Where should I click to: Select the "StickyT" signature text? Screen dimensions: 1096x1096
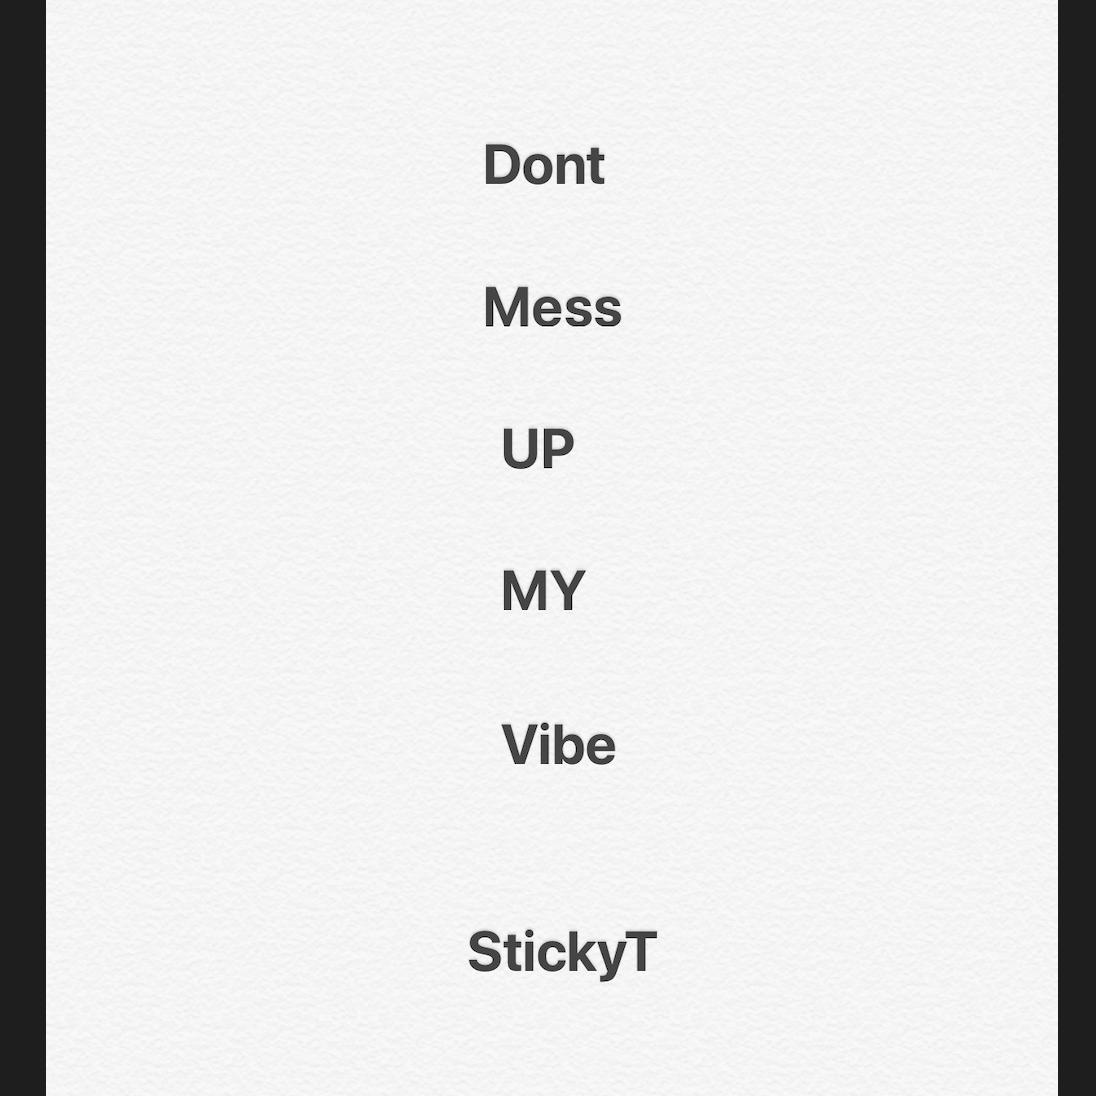point(563,953)
